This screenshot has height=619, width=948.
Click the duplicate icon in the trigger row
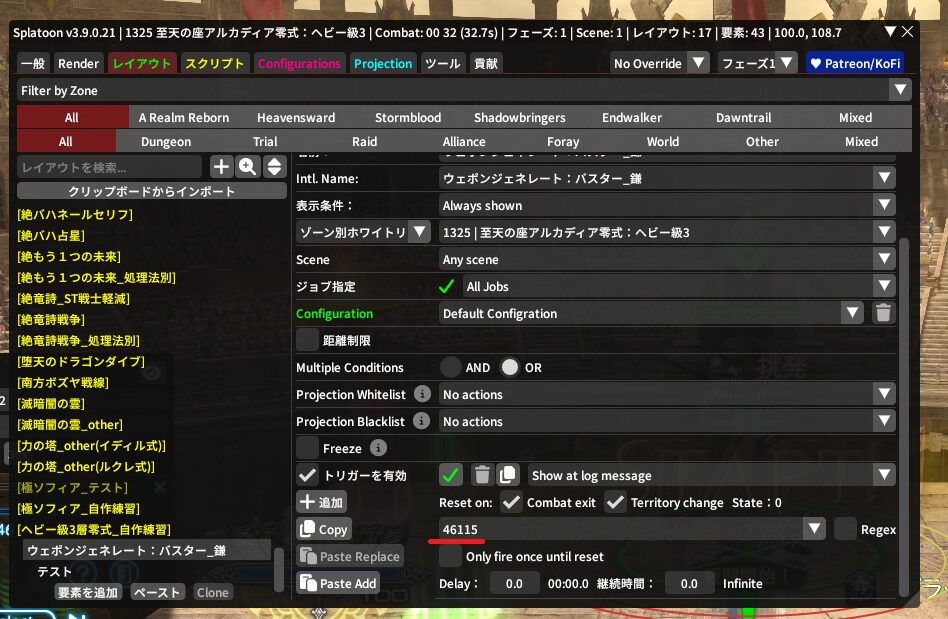tap(508, 475)
